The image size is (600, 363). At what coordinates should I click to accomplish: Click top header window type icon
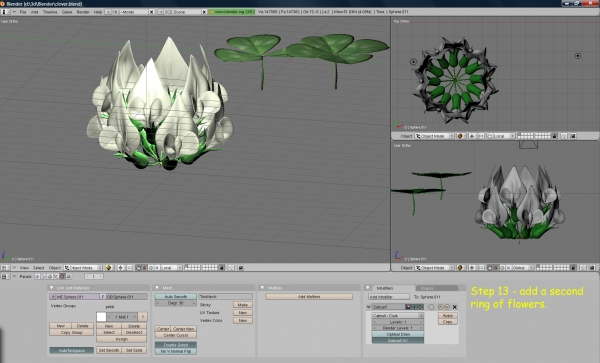[4, 12]
